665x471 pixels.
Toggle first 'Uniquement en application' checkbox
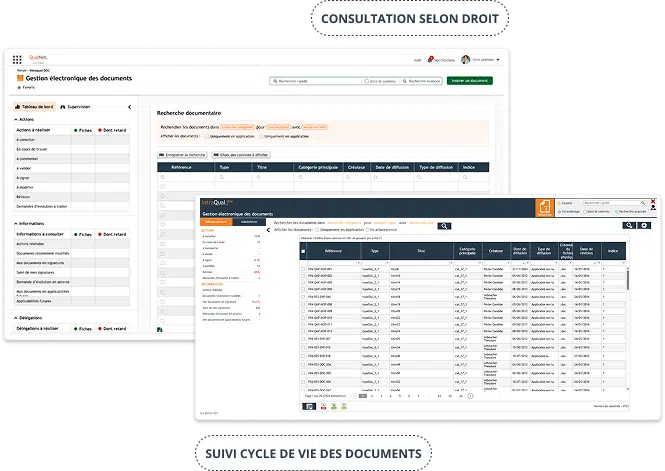(x=207, y=137)
